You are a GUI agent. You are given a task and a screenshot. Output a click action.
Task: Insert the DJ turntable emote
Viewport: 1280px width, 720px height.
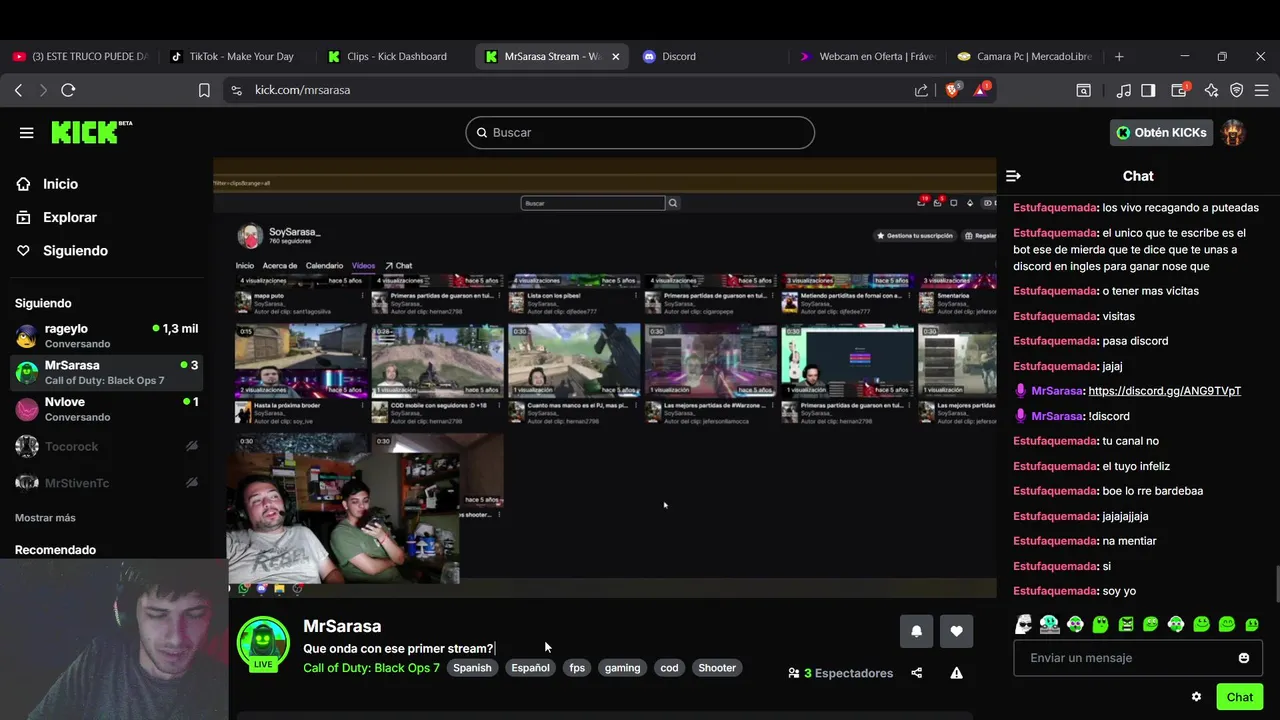[1049, 624]
